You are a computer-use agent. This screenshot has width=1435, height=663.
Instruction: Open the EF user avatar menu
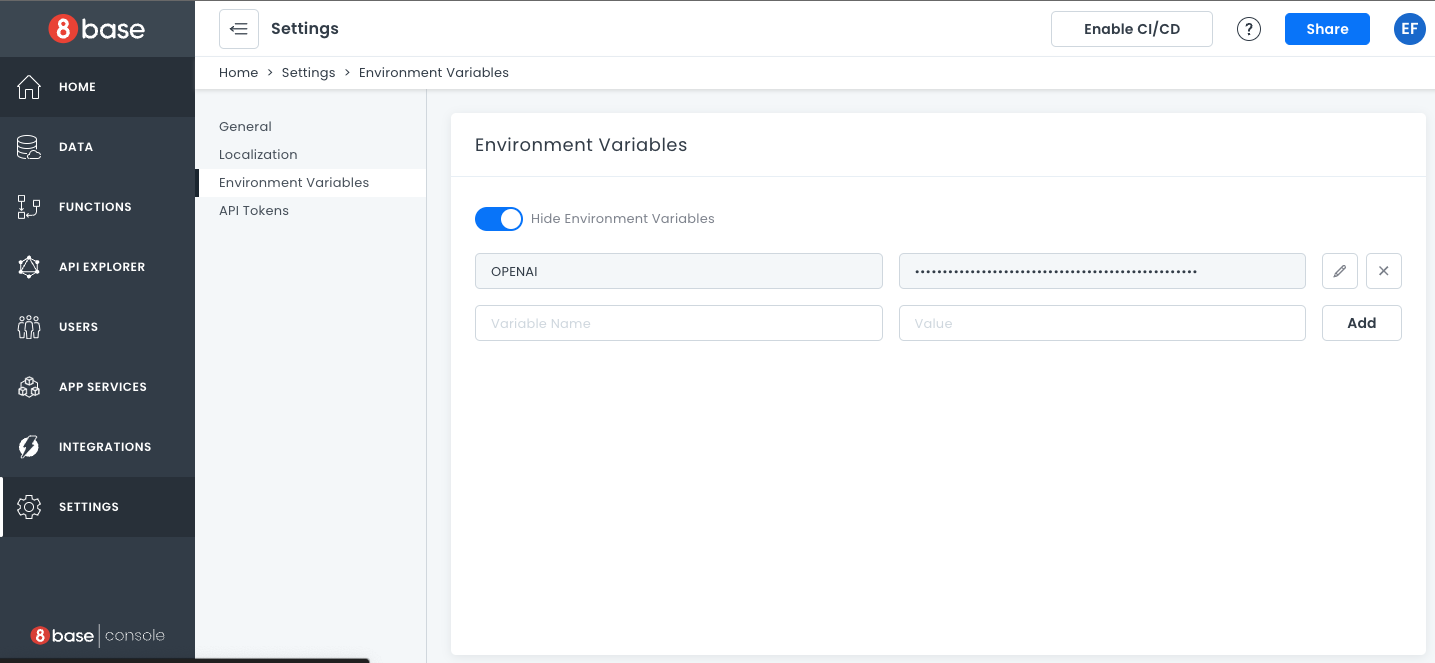[1409, 29]
